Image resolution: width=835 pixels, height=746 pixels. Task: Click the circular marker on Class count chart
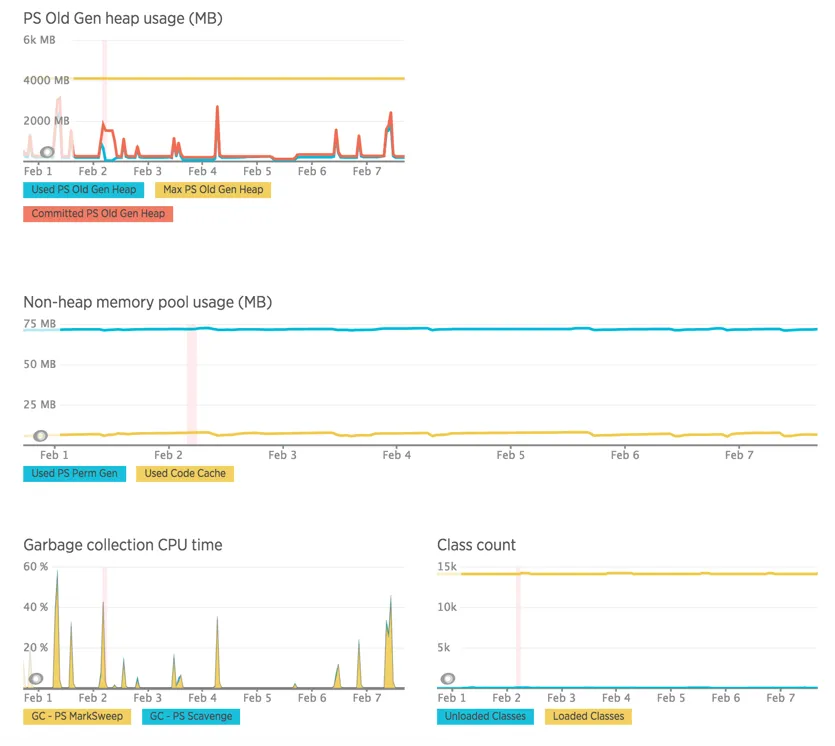tap(448, 679)
